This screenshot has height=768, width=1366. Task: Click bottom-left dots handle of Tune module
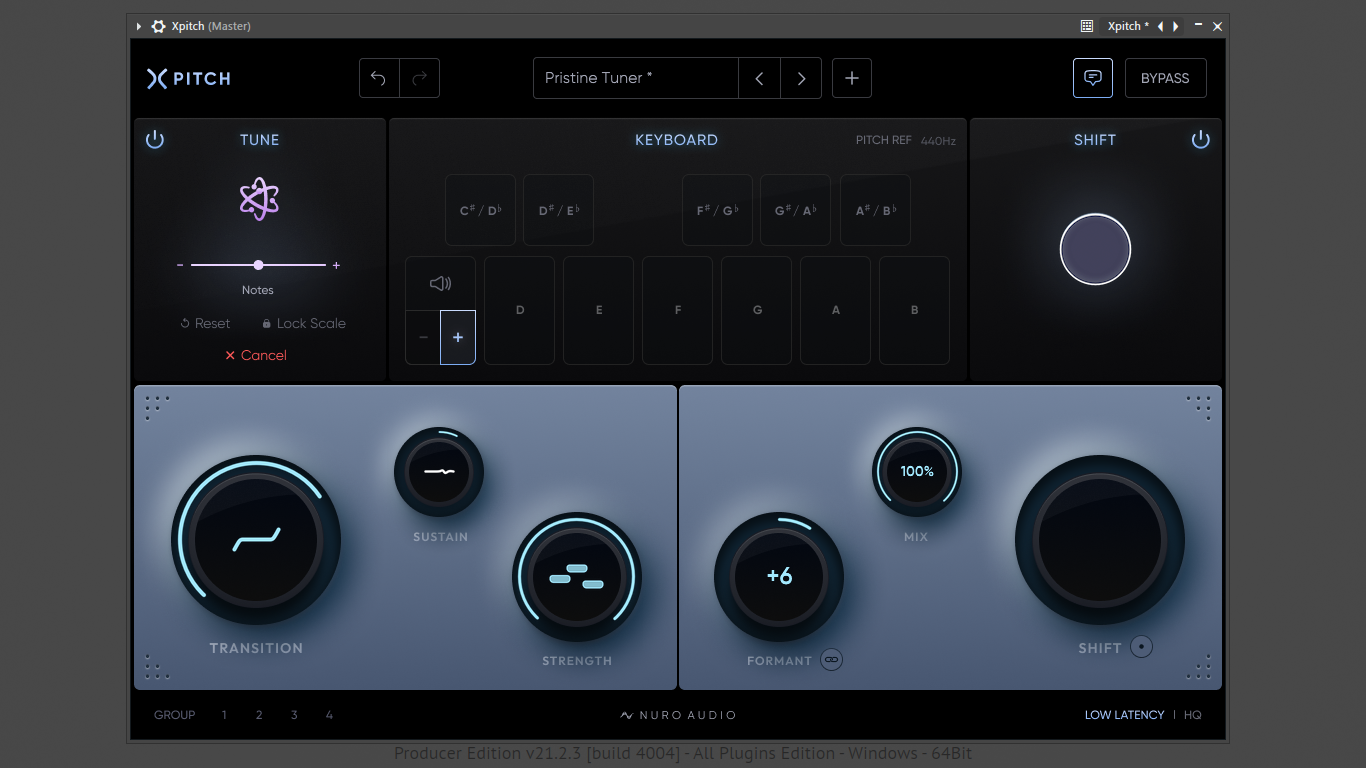[x=157, y=667]
